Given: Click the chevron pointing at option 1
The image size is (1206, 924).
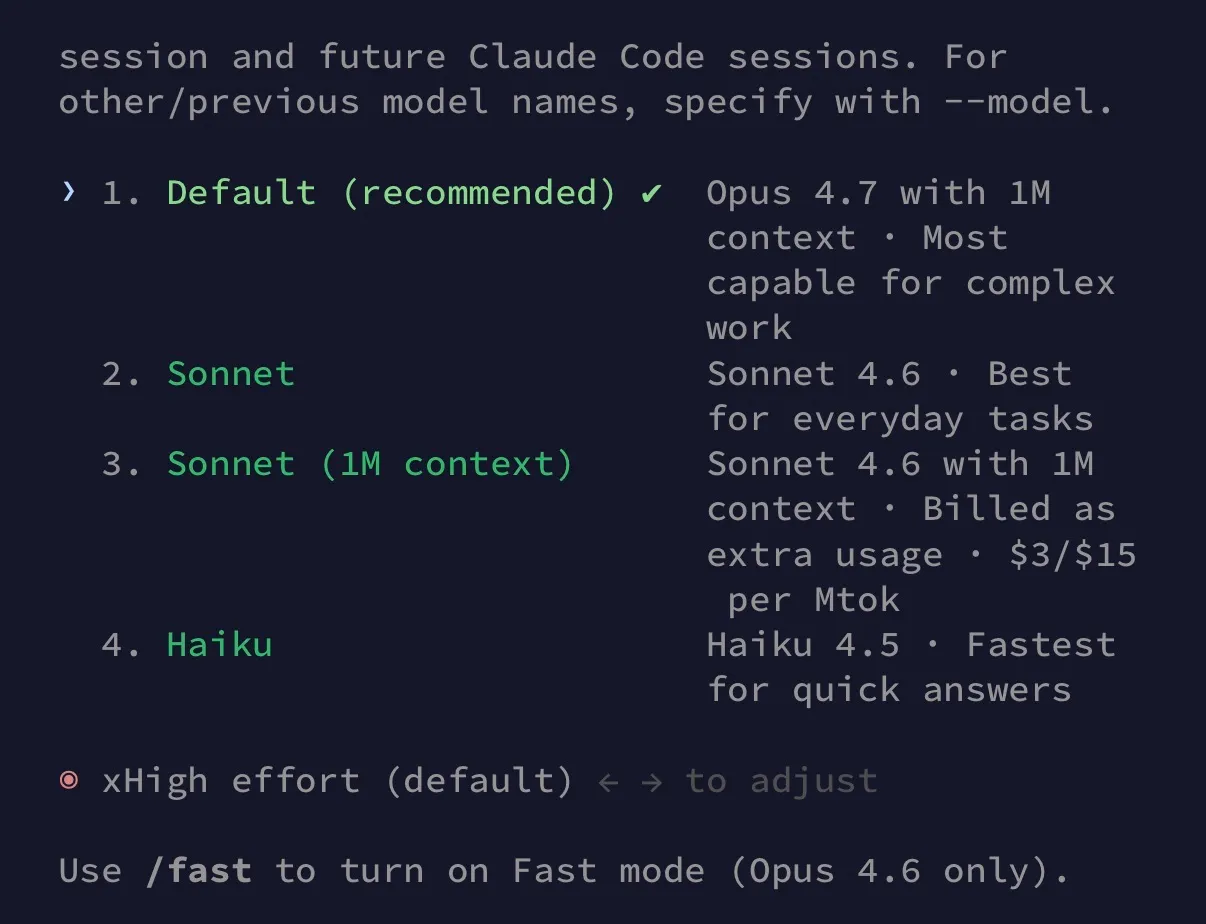Looking at the screenshot, I should coord(68,192).
